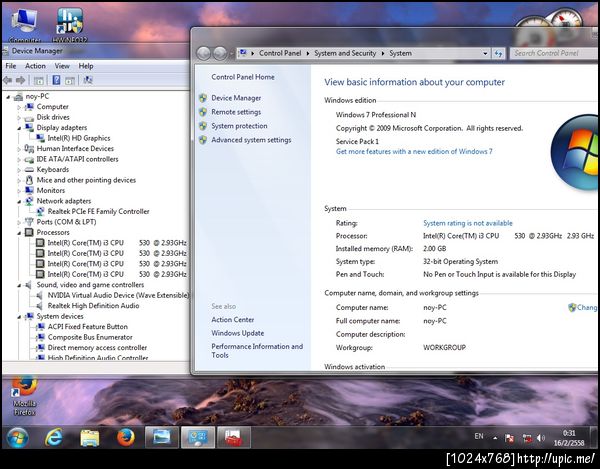Collapse the Display adapters category
This screenshot has height=469, width=600.
(x=19, y=128)
